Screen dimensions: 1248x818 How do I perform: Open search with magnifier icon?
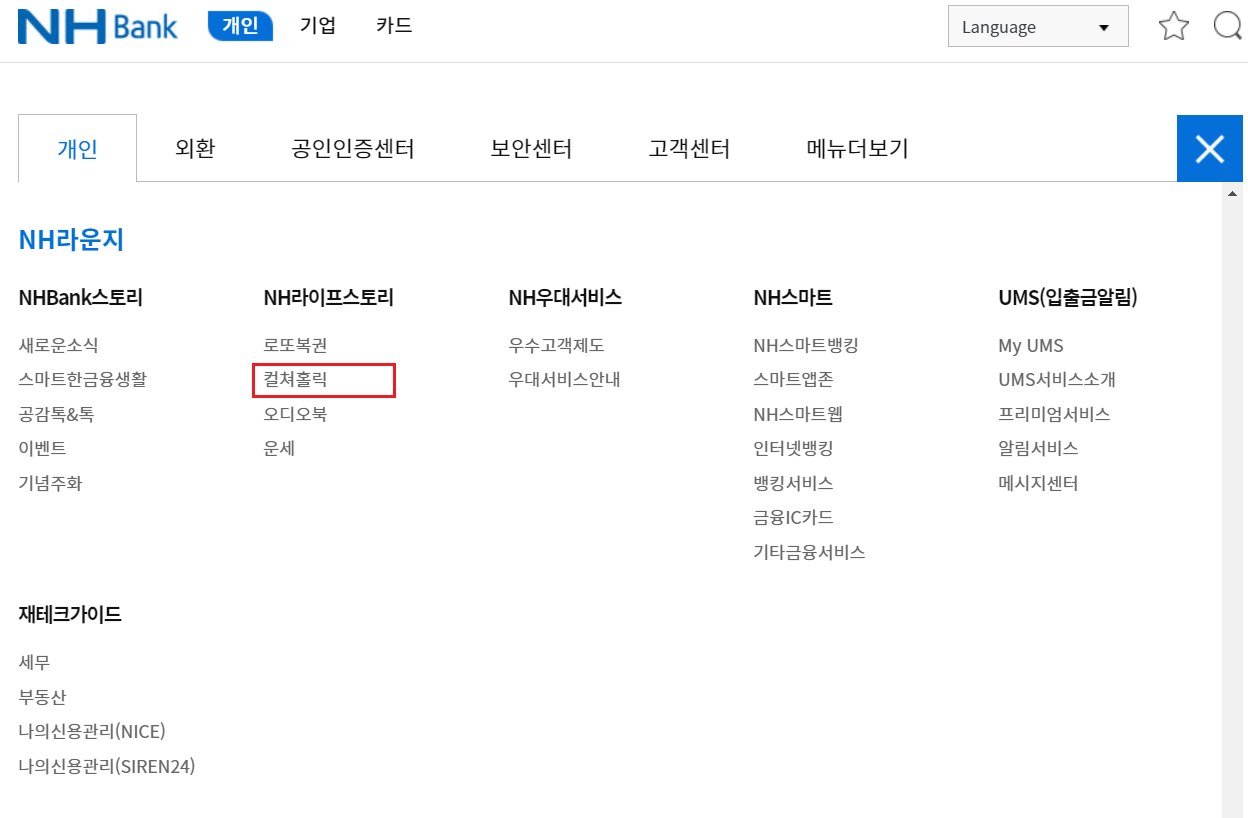(x=1229, y=26)
